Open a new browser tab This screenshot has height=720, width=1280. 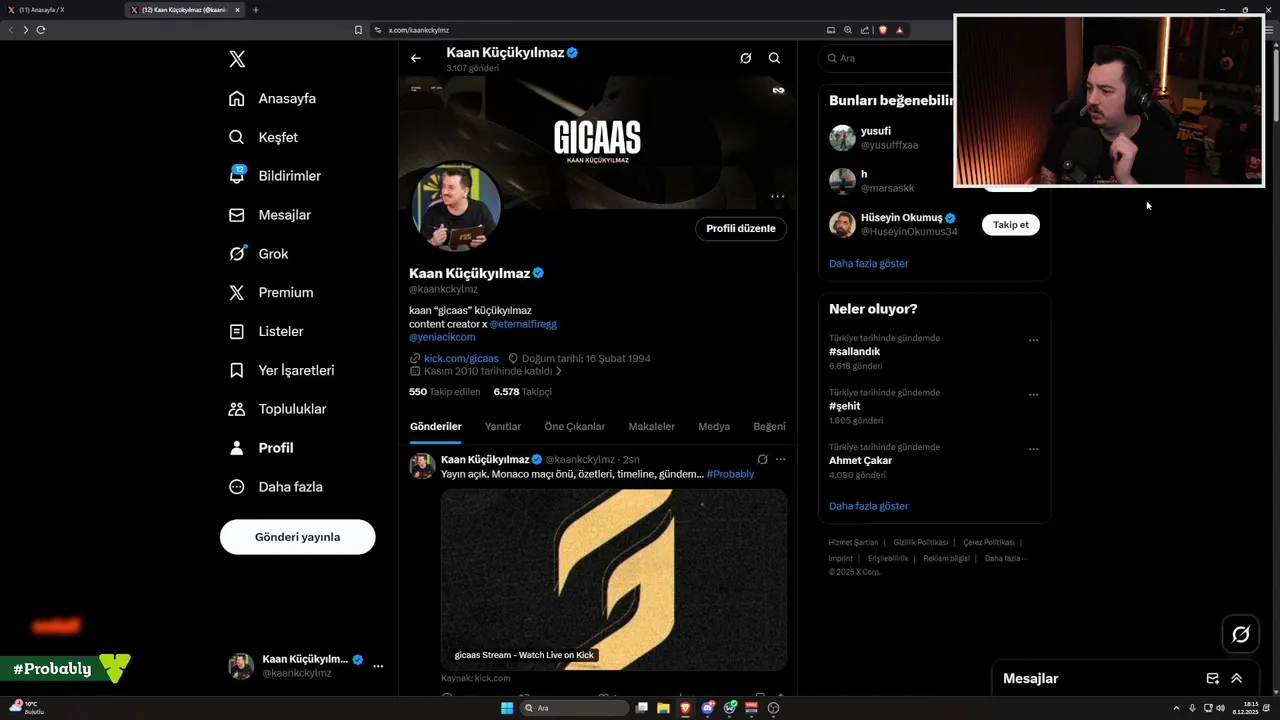[255, 10]
